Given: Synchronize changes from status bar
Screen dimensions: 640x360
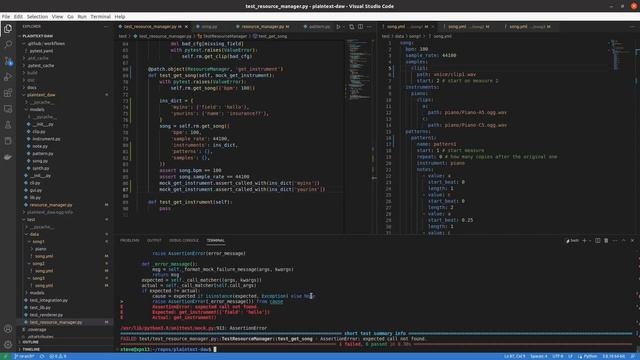Looking at the screenshot, I should (x=42, y=356).
